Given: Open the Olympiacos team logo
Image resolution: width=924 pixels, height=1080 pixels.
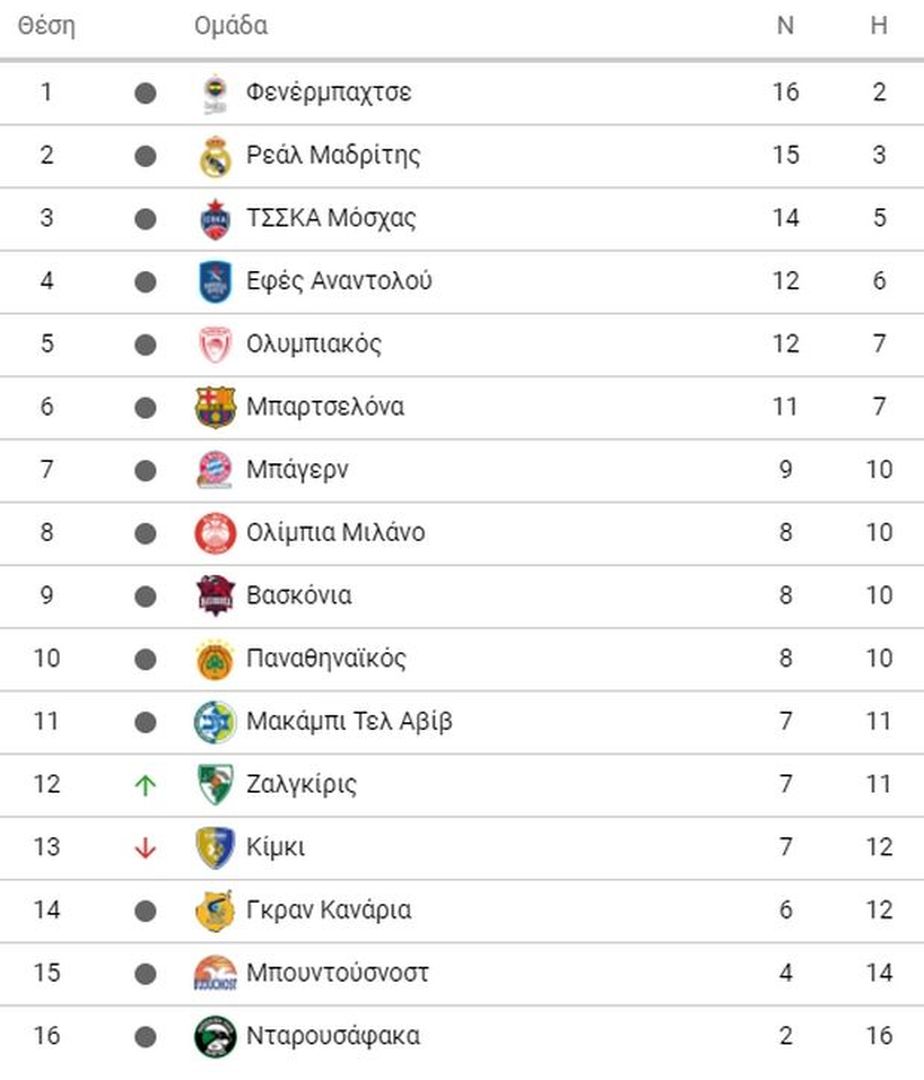Looking at the screenshot, I should coord(216,344).
